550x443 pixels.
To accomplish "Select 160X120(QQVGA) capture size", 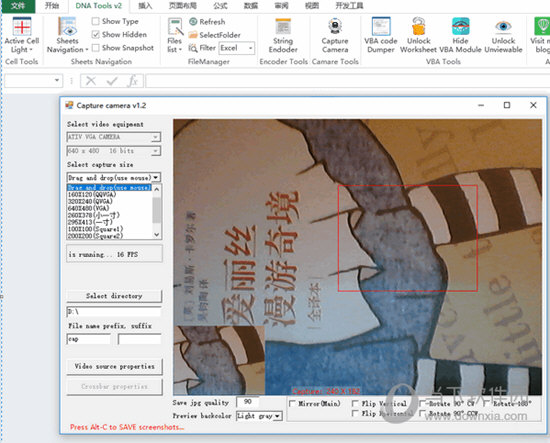I will point(109,194).
